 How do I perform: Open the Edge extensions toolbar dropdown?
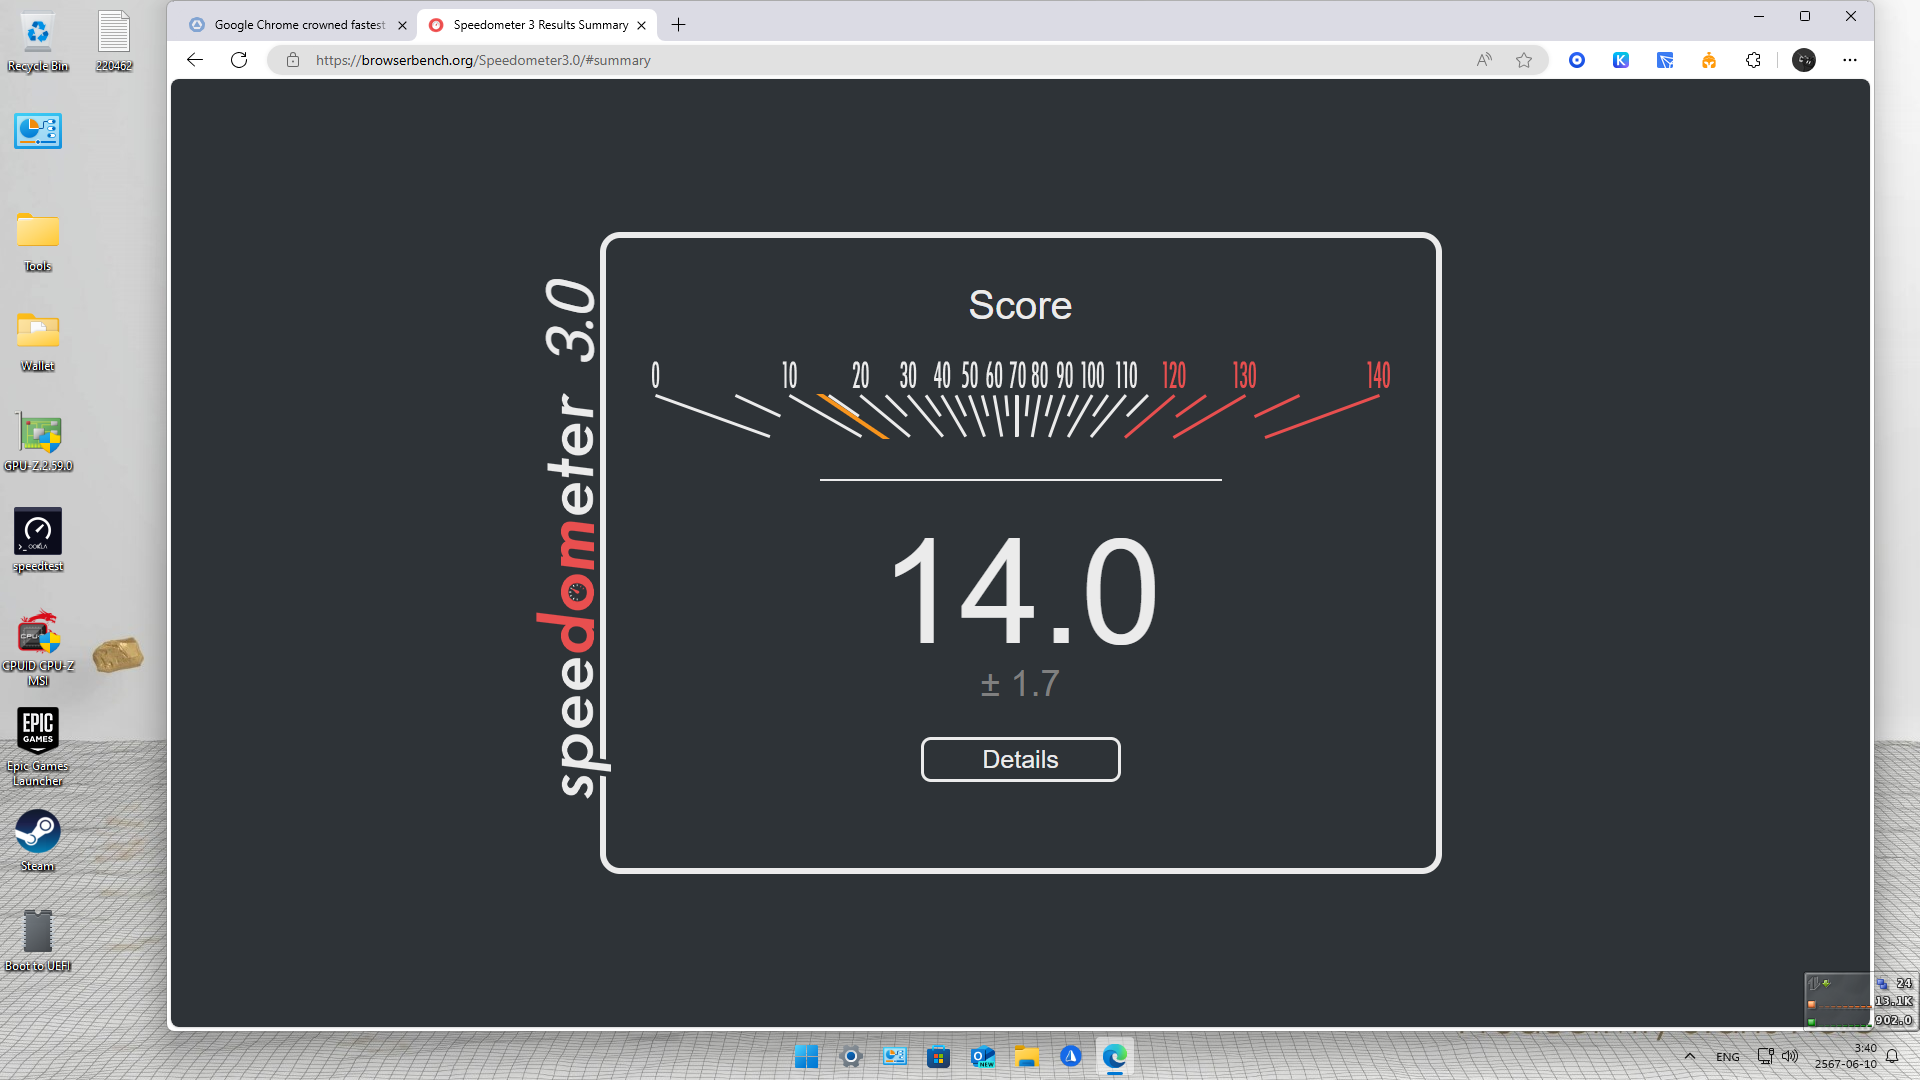(1754, 59)
